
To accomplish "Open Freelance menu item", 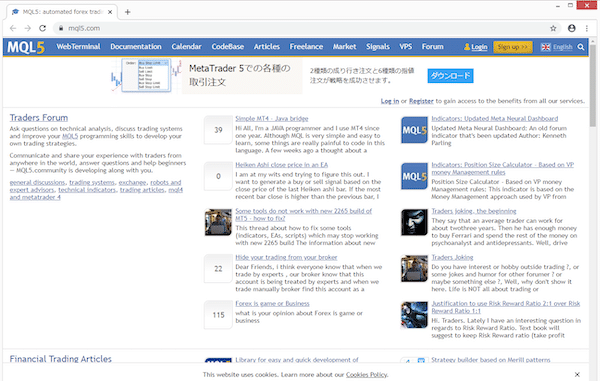I will [306, 47].
